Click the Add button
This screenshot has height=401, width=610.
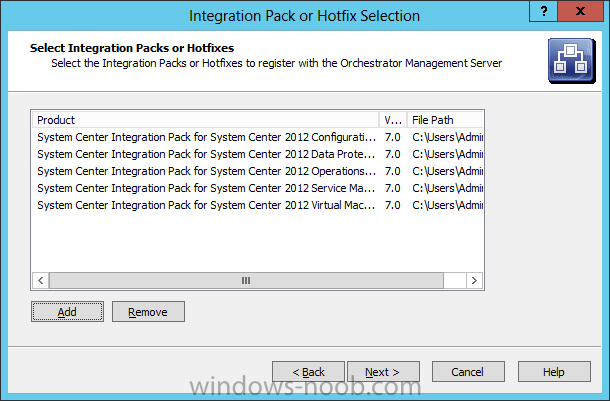point(67,312)
